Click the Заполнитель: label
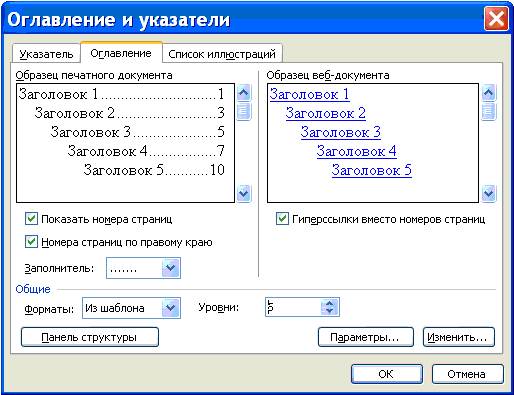Image resolution: width=514 pixels, height=395 pixels. pos(59,268)
